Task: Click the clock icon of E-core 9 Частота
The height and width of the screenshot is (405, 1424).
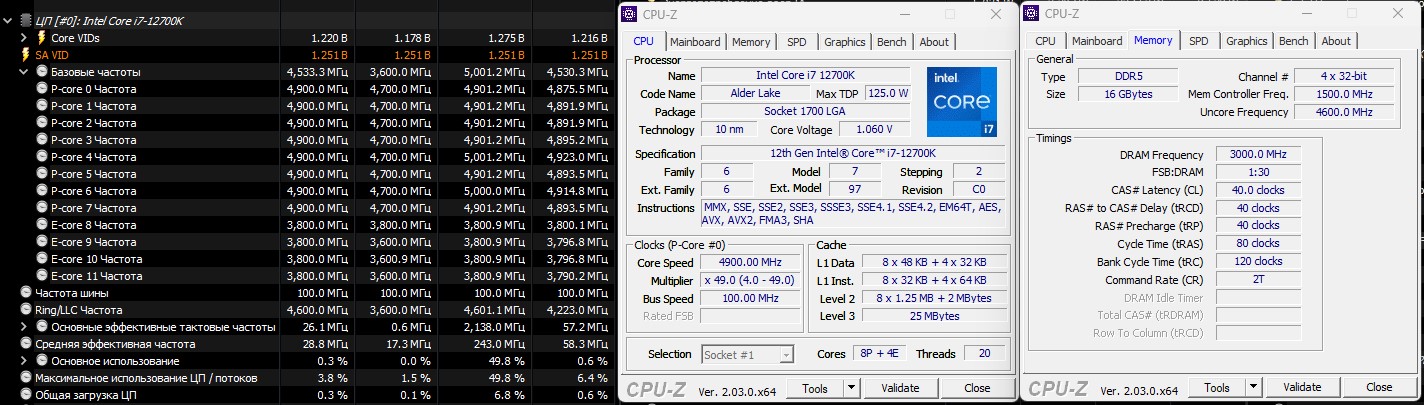Action: tap(41, 242)
